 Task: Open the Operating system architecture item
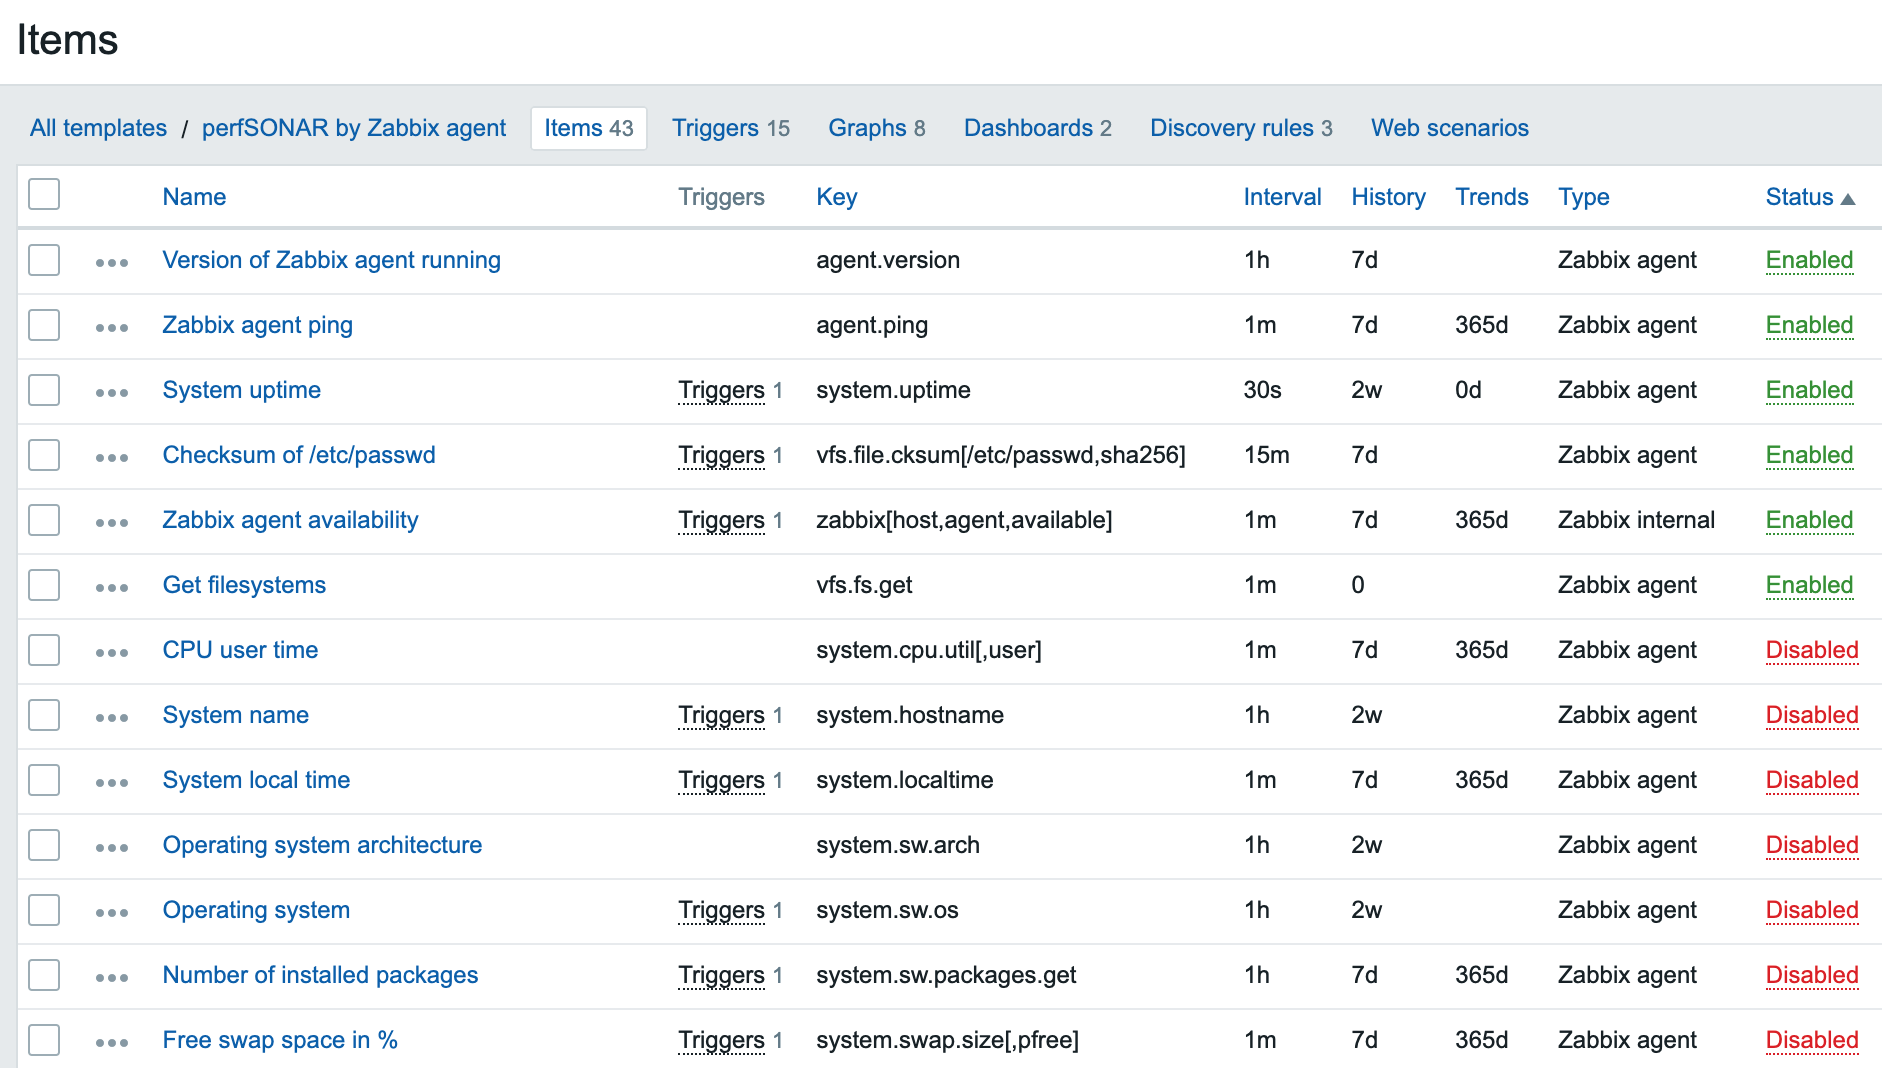(322, 845)
